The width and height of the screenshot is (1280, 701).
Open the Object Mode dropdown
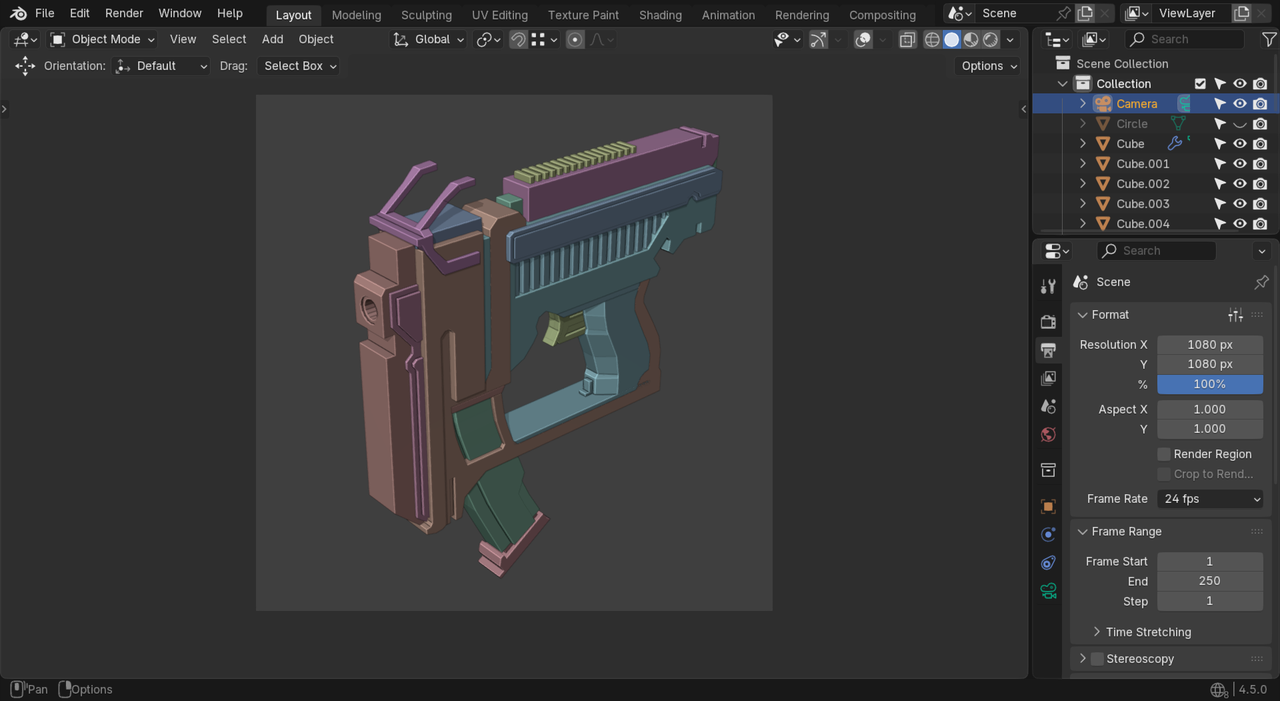click(x=103, y=39)
